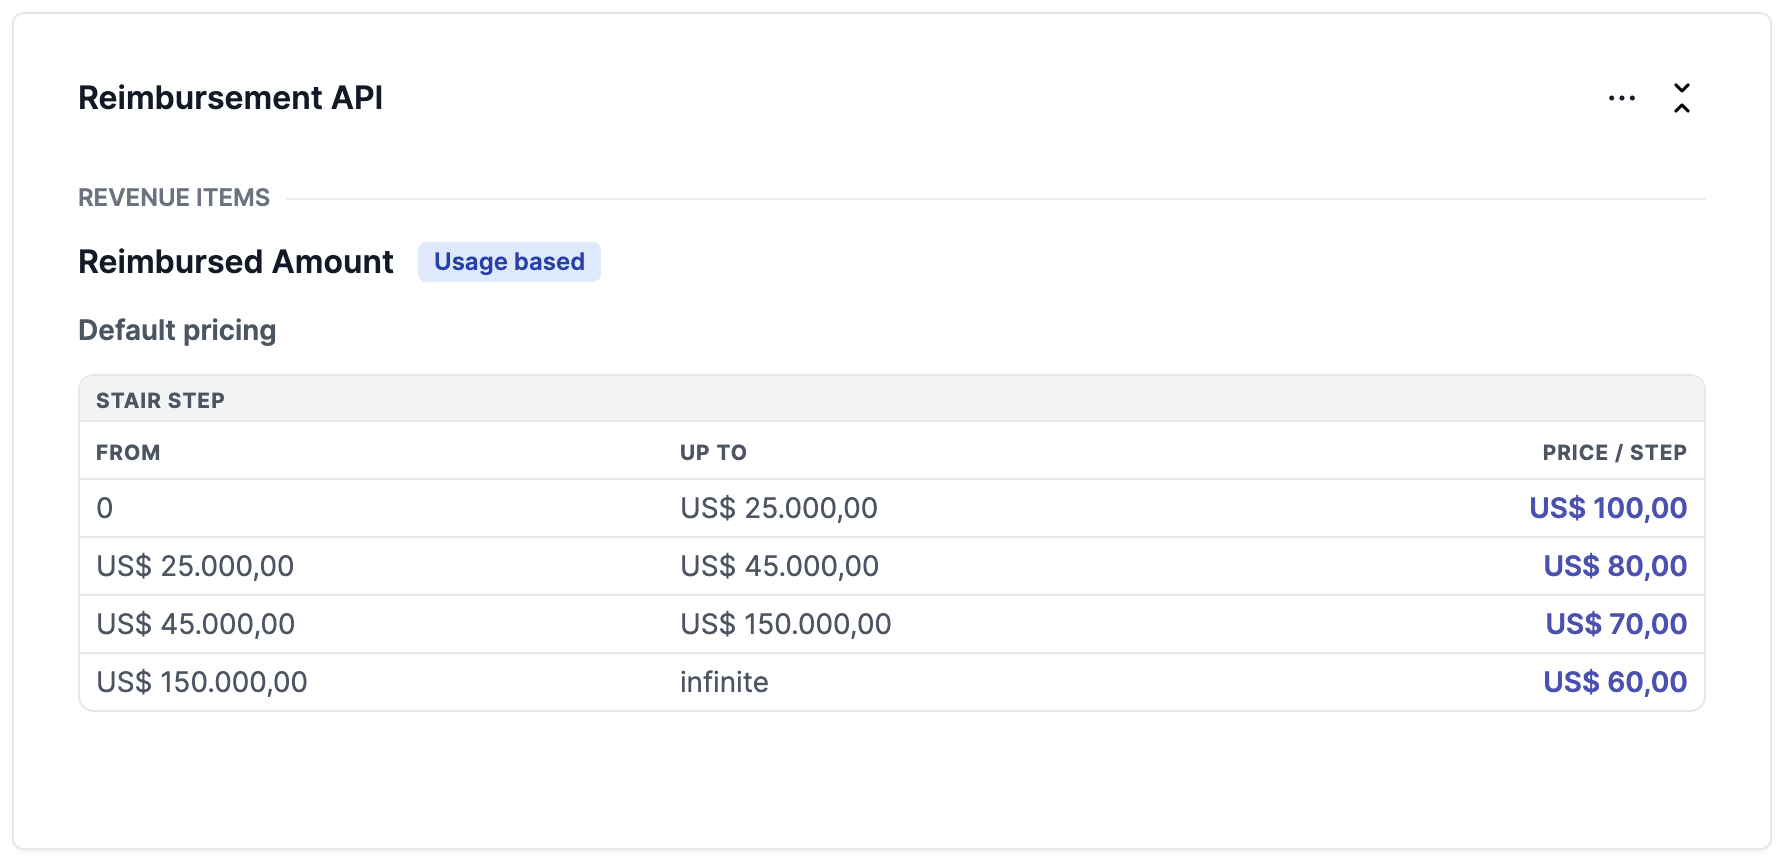Click the US$ 60,00 price link
The width and height of the screenshot is (1786, 864).
tap(1614, 682)
